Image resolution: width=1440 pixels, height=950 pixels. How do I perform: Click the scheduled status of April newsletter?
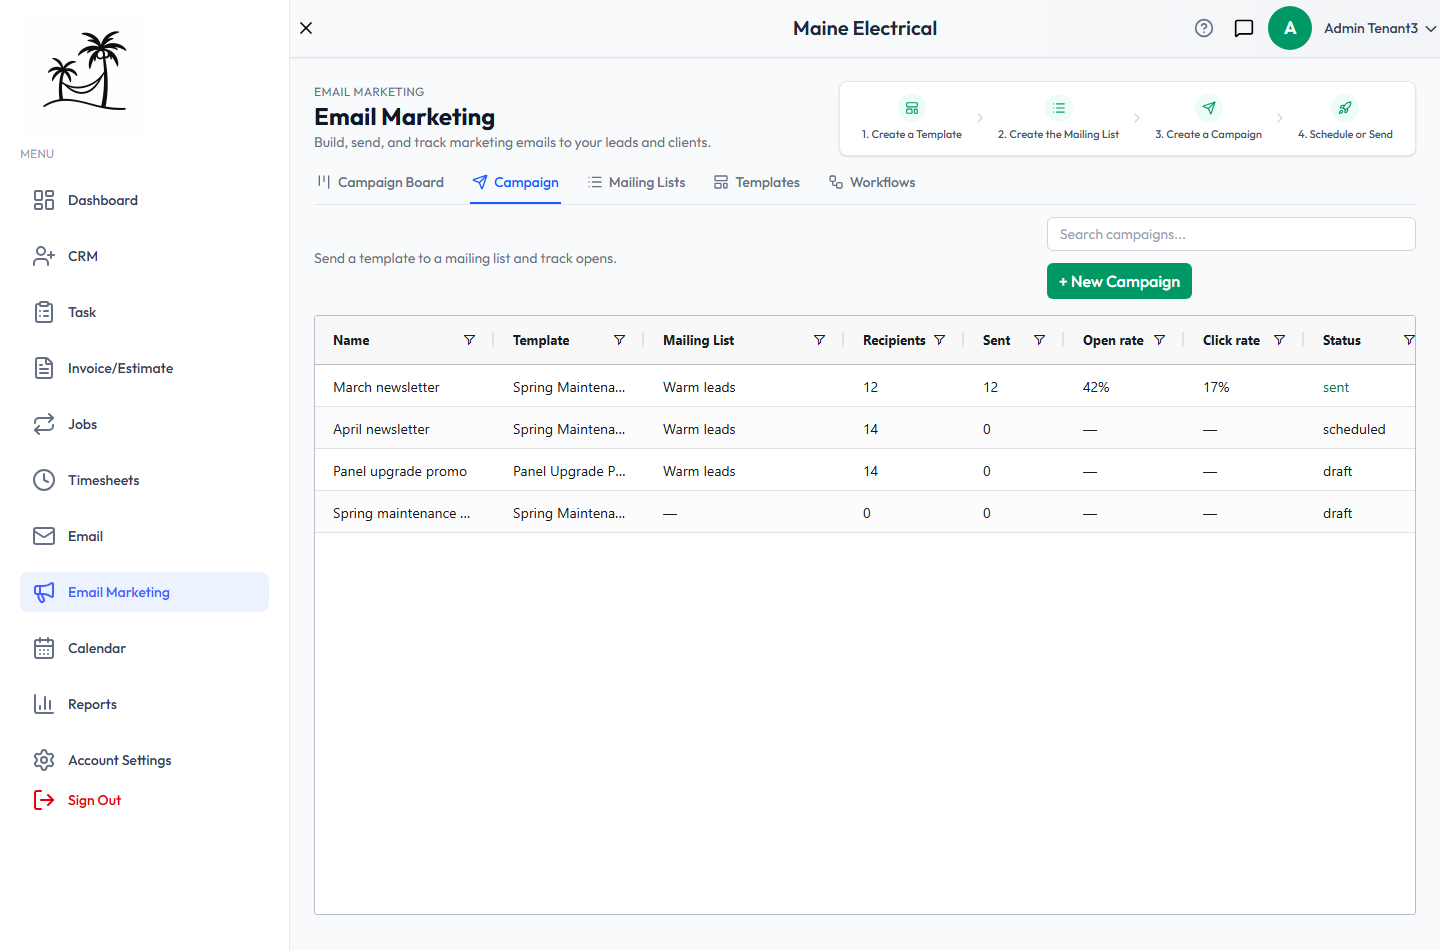pyautogui.click(x=1354, y=429)
